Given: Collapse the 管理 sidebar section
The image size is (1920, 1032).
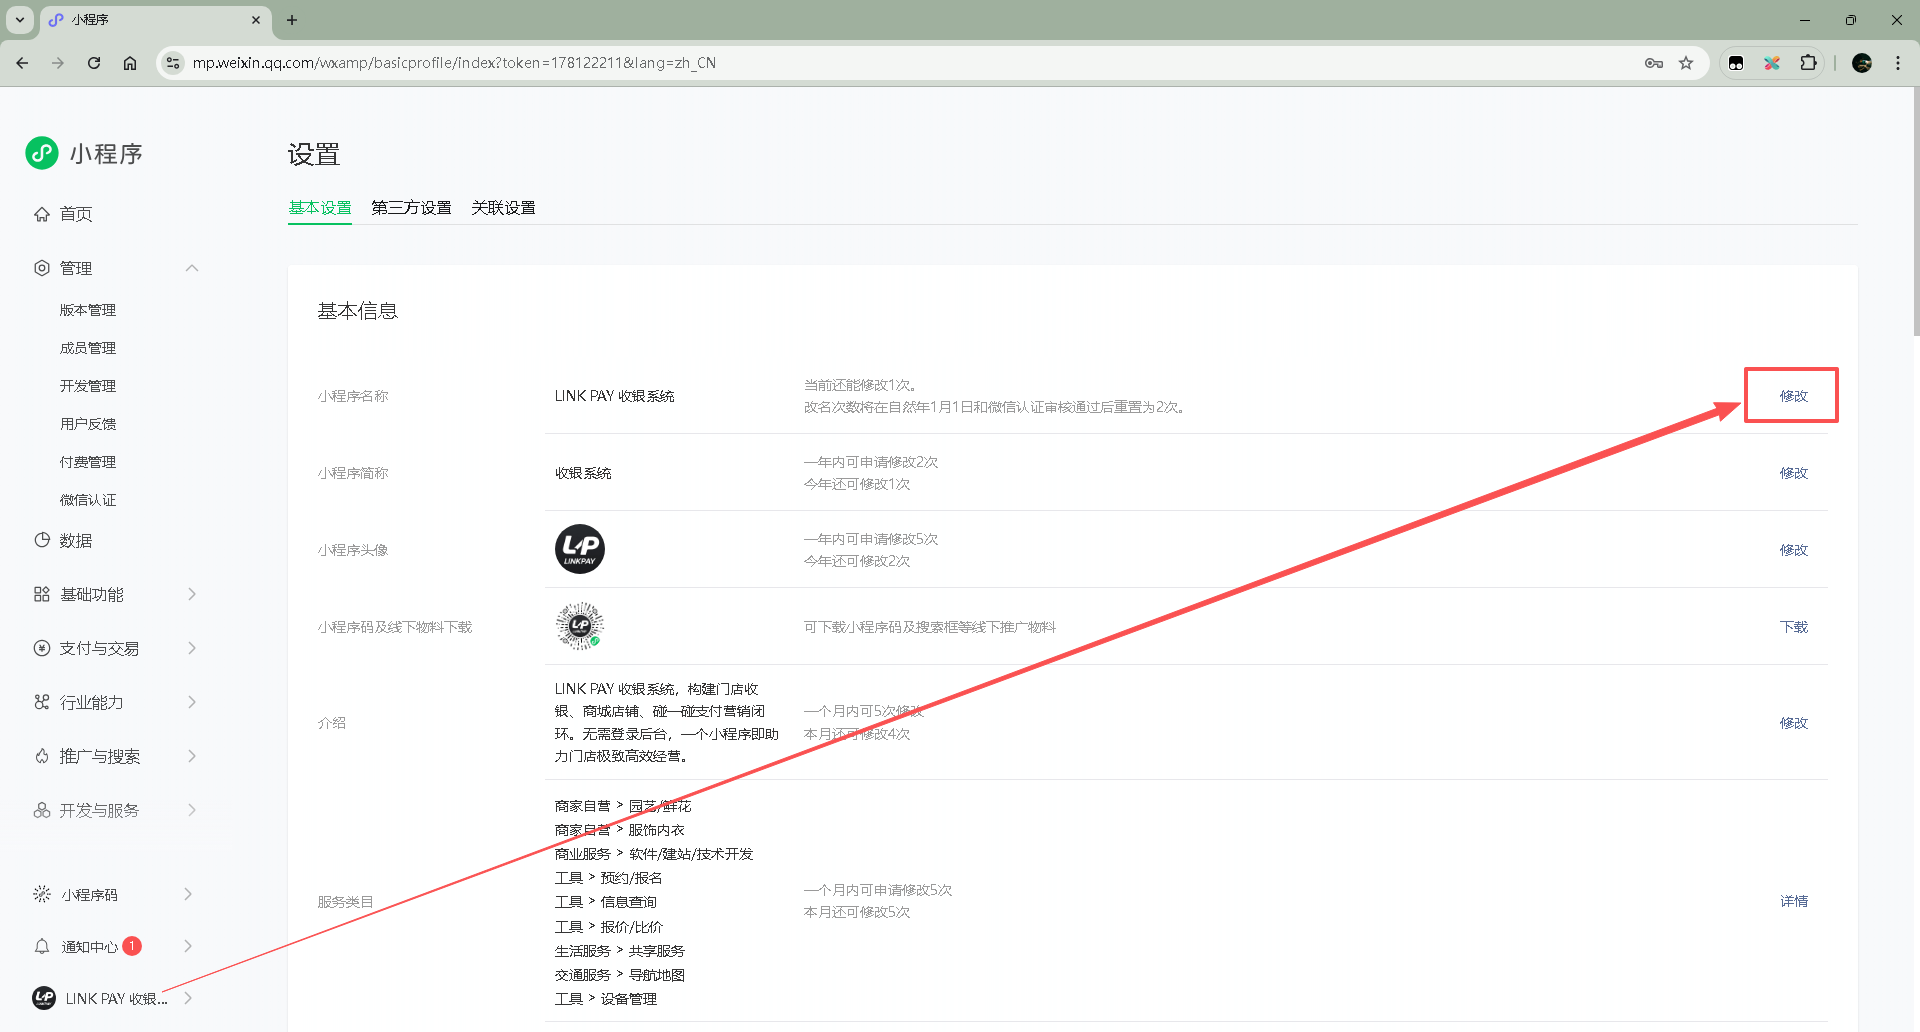Looking at the screenshot, I should [x=192, y=268].
